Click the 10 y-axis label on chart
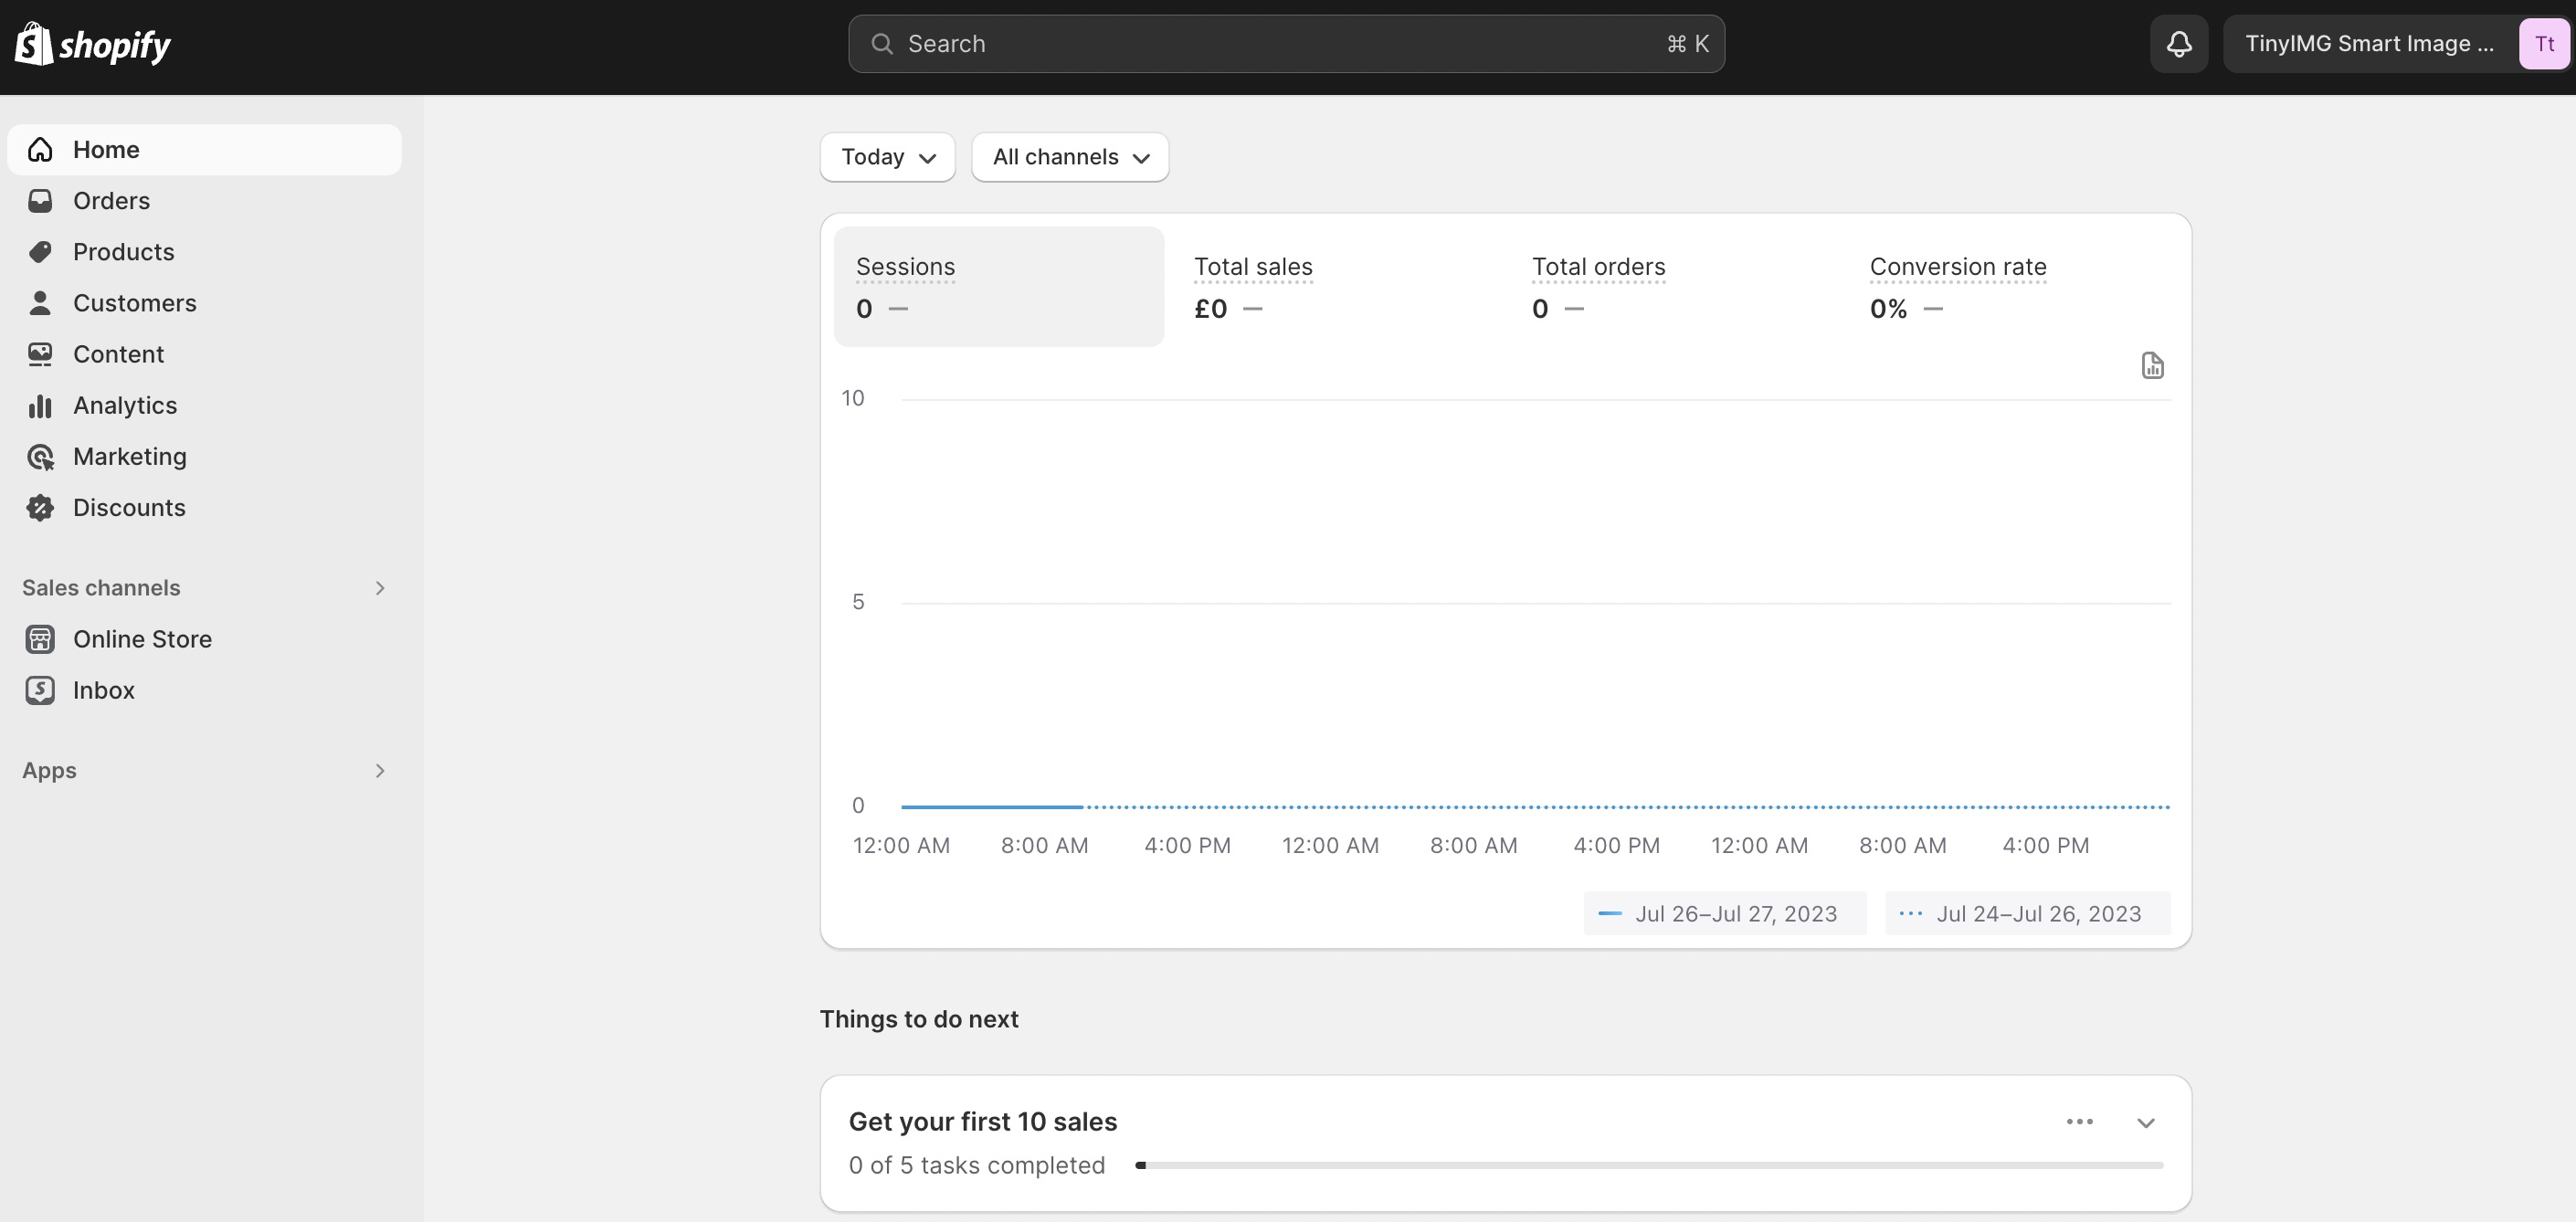The height and width of the screenshot is (1222, 2576). click(852, 398)
